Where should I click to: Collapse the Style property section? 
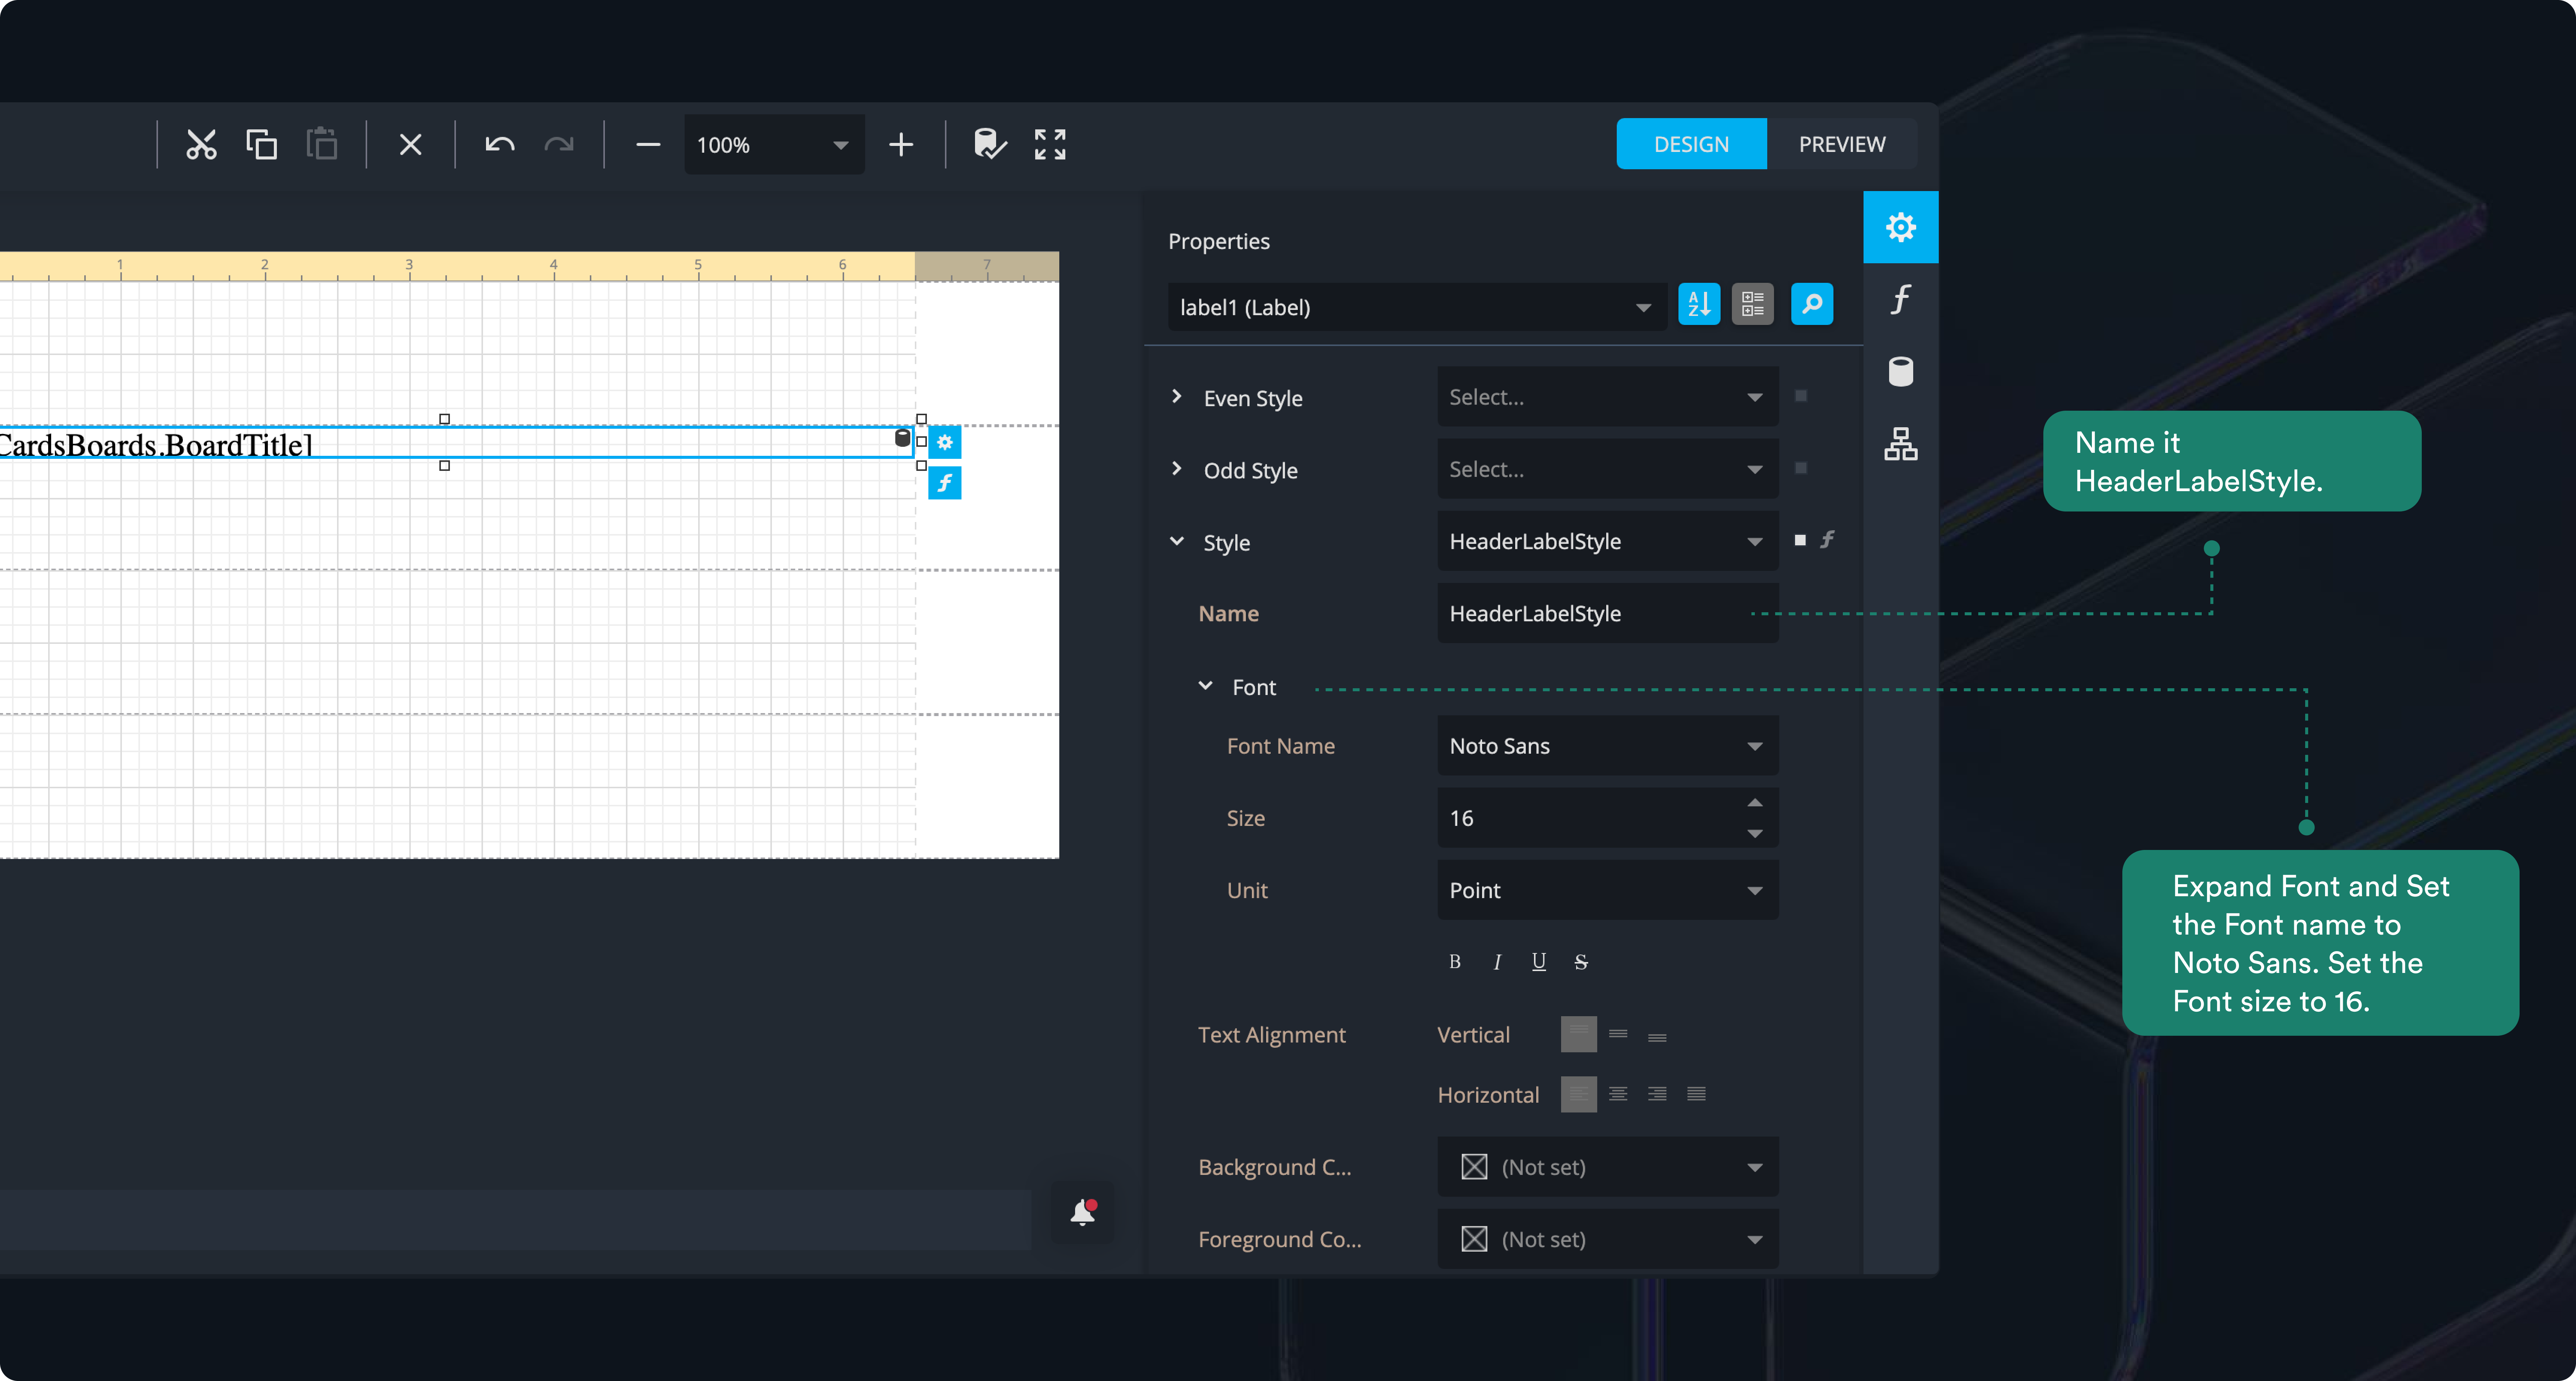1177,541
